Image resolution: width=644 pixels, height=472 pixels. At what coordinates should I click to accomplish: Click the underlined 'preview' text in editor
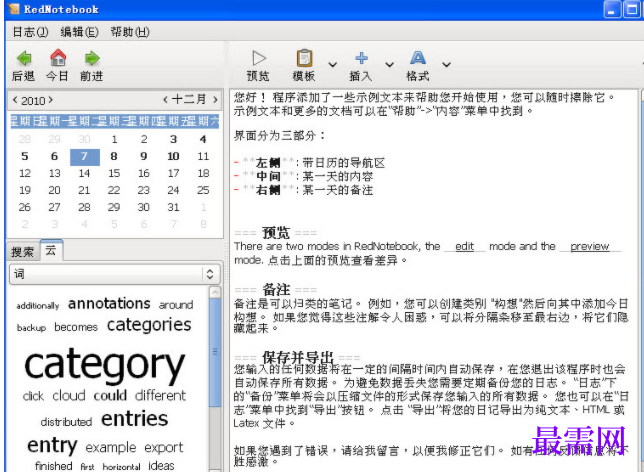click(x=590, y=246)
